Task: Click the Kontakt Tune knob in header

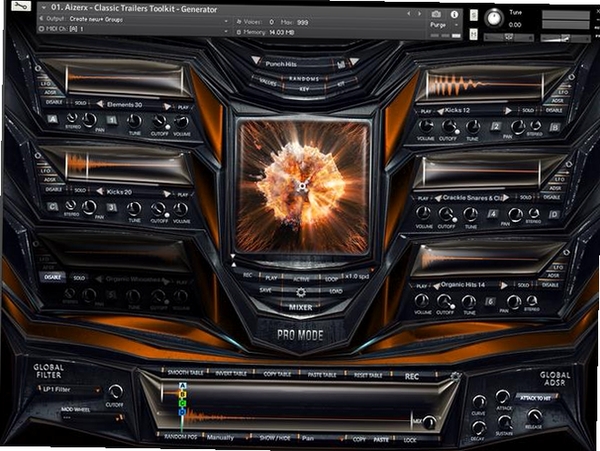Action: click(x=494, y=18)
